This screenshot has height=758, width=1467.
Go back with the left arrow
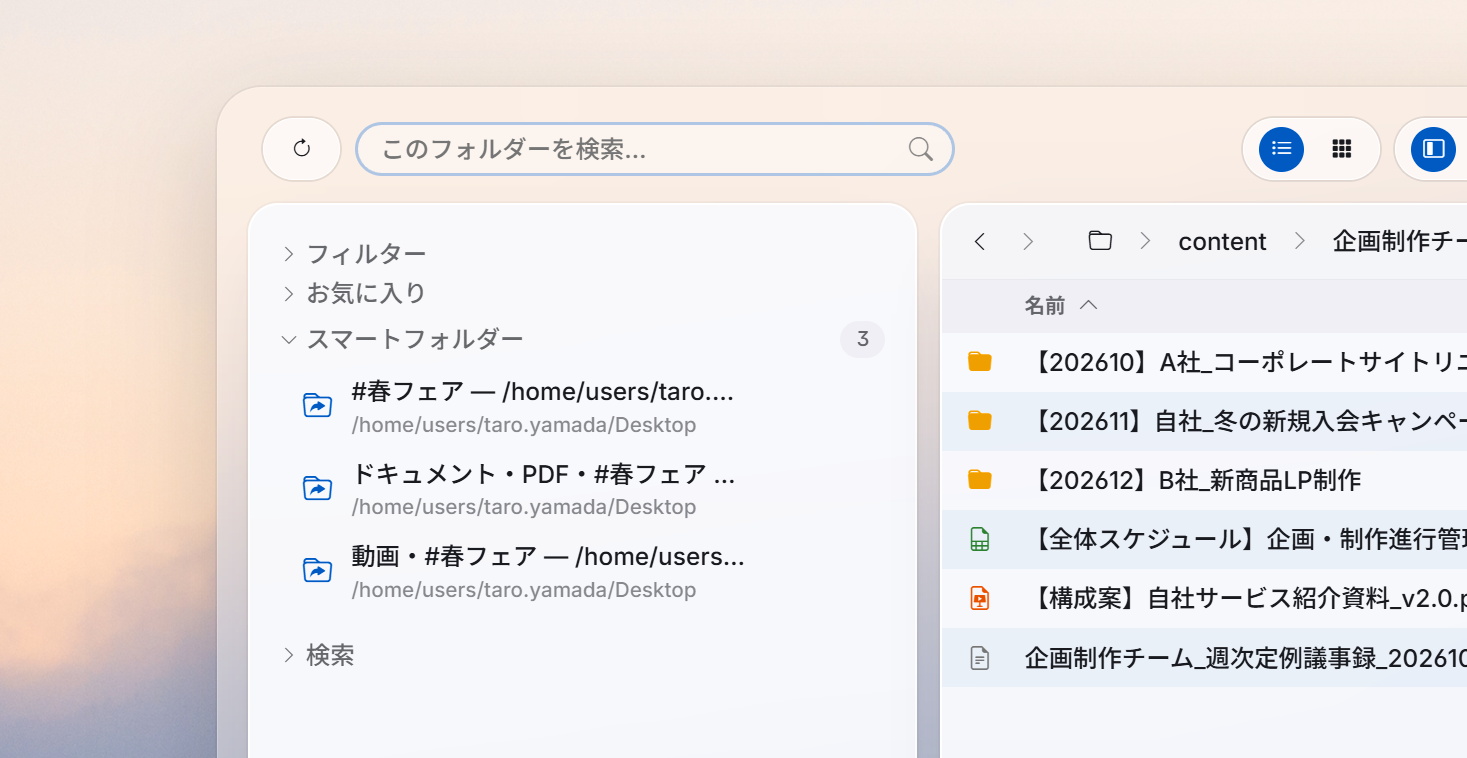click(x=980, y=241)
